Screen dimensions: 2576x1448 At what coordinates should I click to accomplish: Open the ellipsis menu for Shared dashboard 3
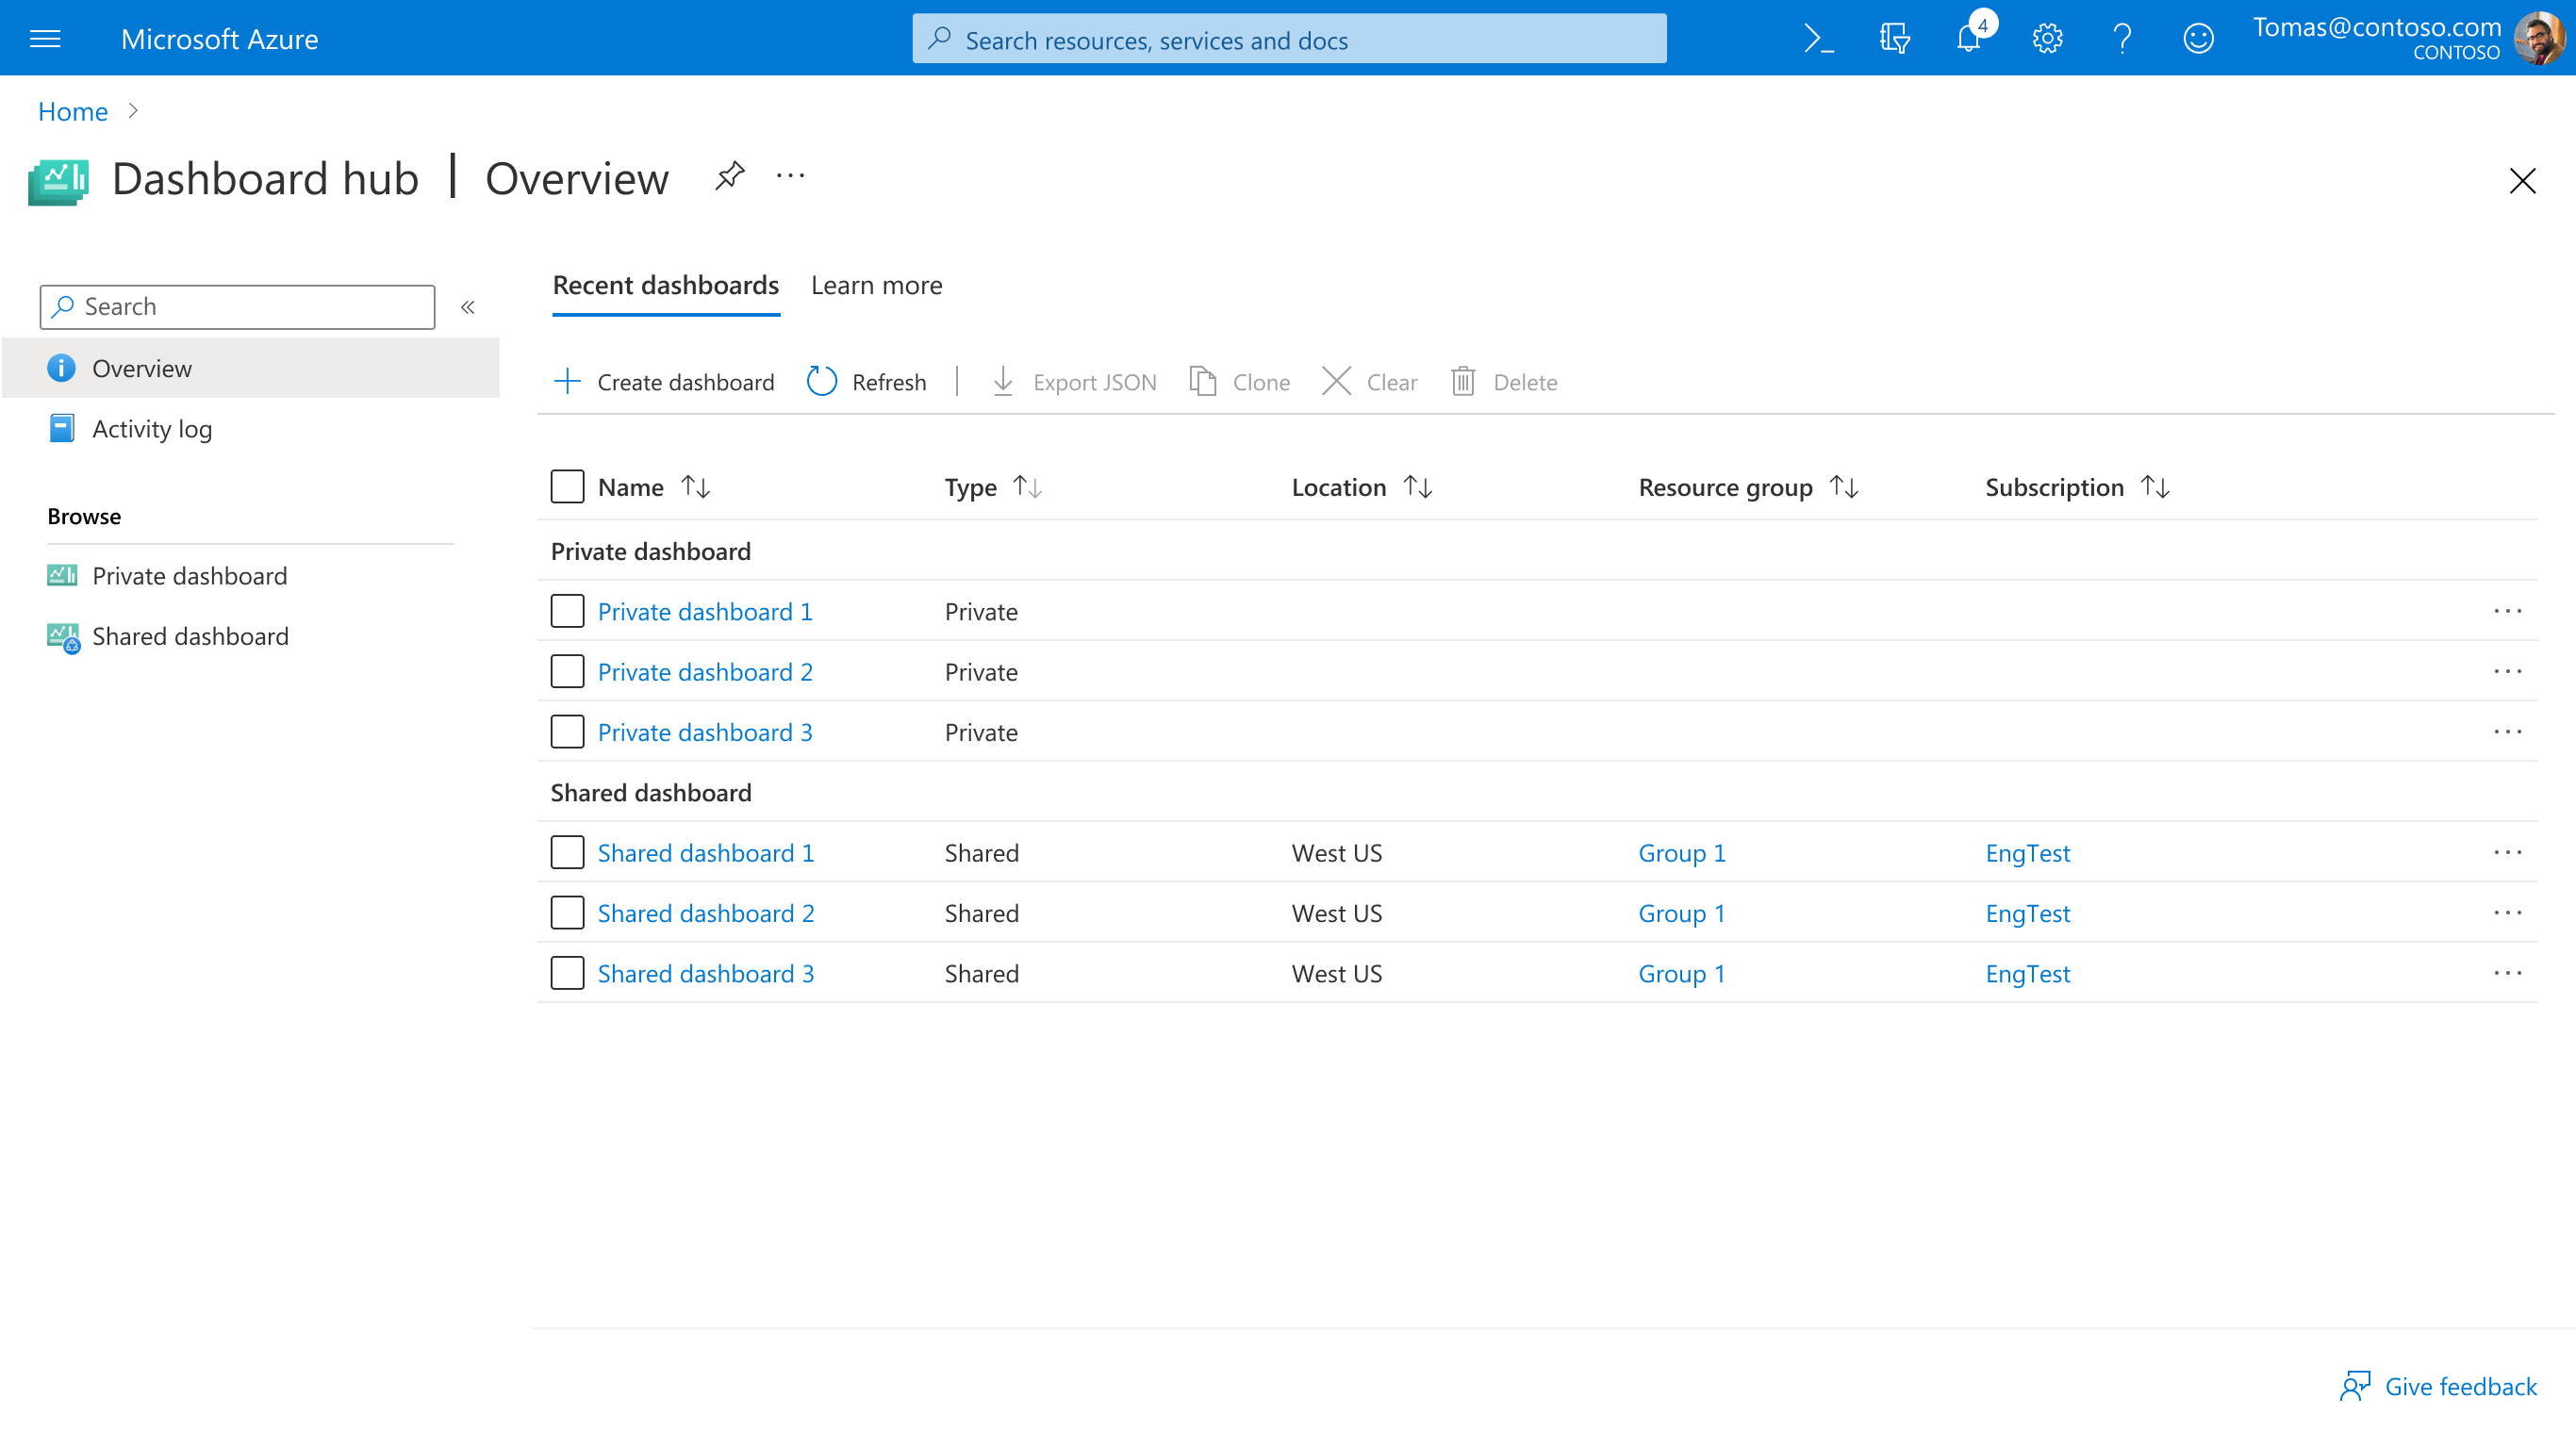coord(2509,972)
